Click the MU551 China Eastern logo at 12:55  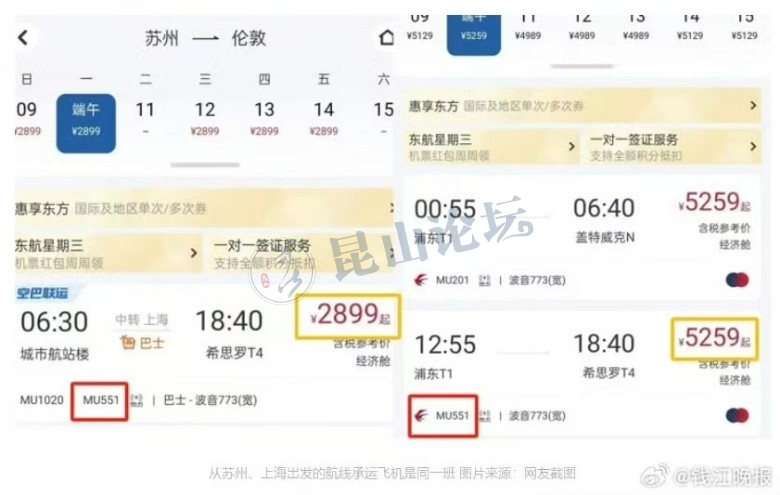pos(421,415)
